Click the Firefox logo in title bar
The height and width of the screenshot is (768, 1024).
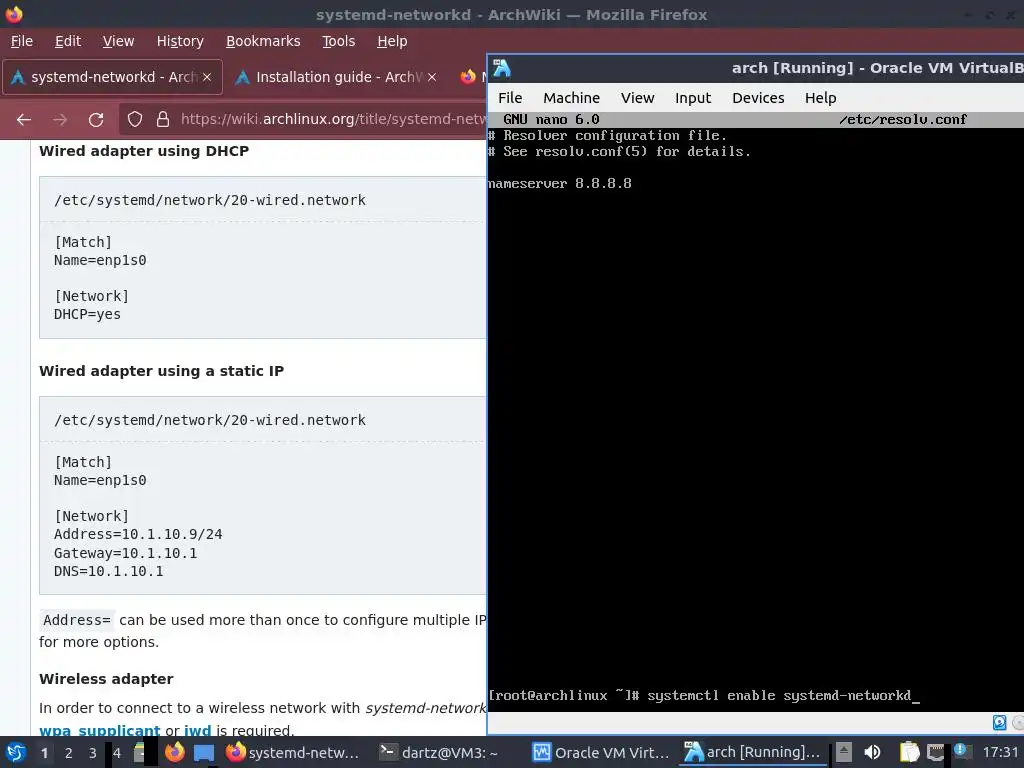coord(14,14)
